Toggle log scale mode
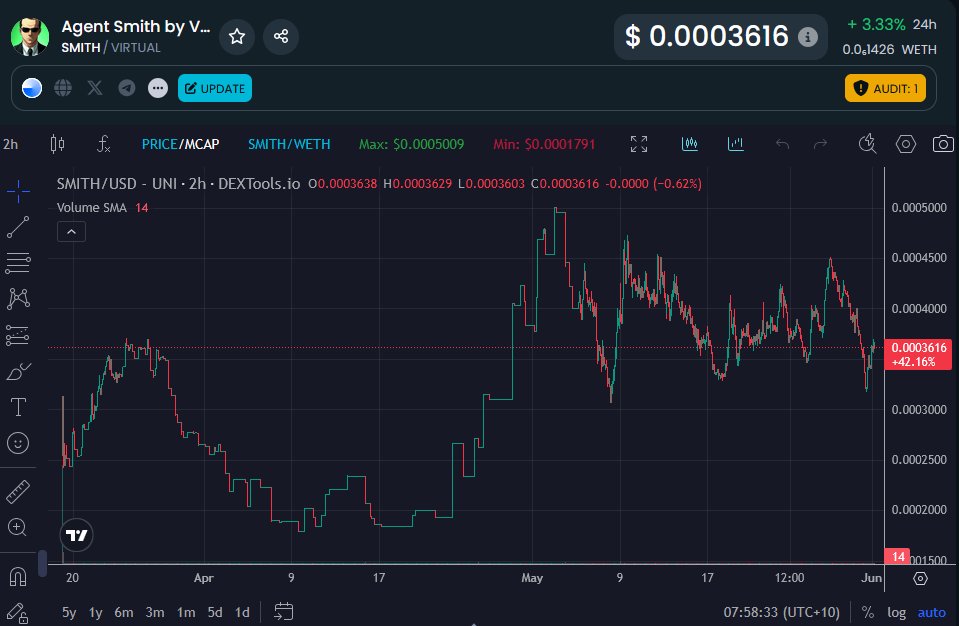Image resolution: width=959 pixels, height=626 pixels. (x=897, y=612)
